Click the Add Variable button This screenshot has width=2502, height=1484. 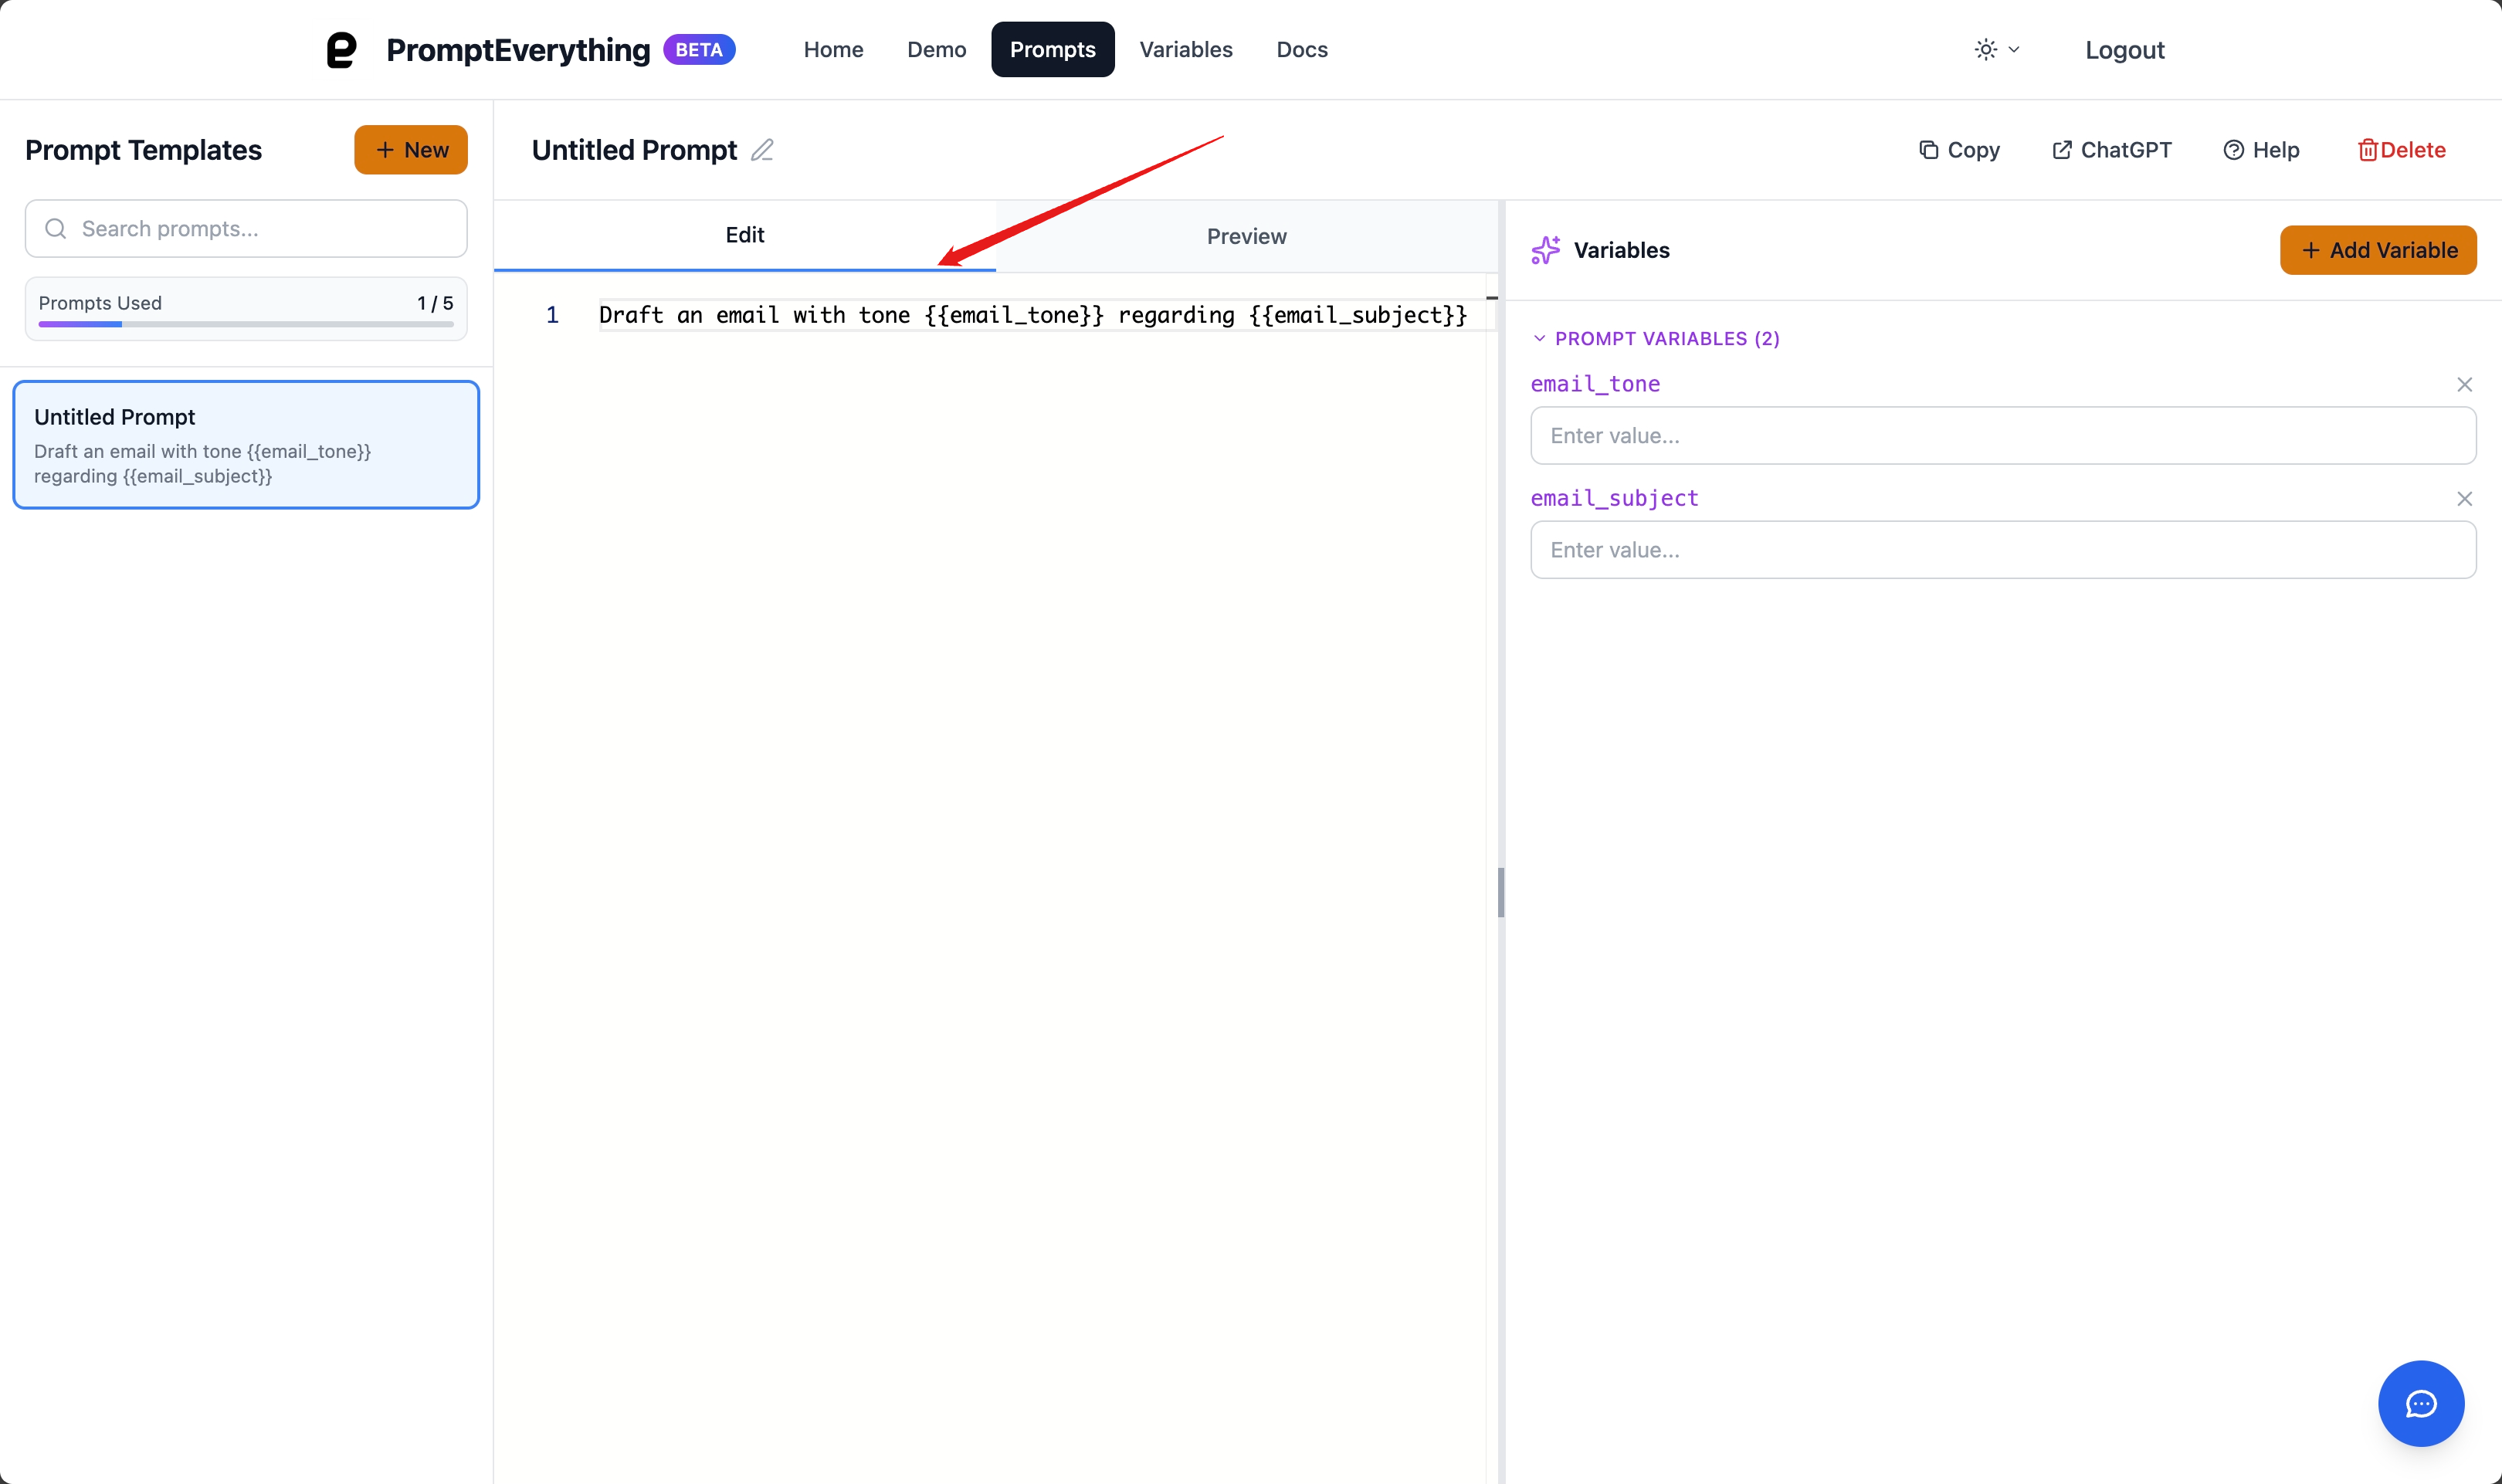coord(2378,249)
